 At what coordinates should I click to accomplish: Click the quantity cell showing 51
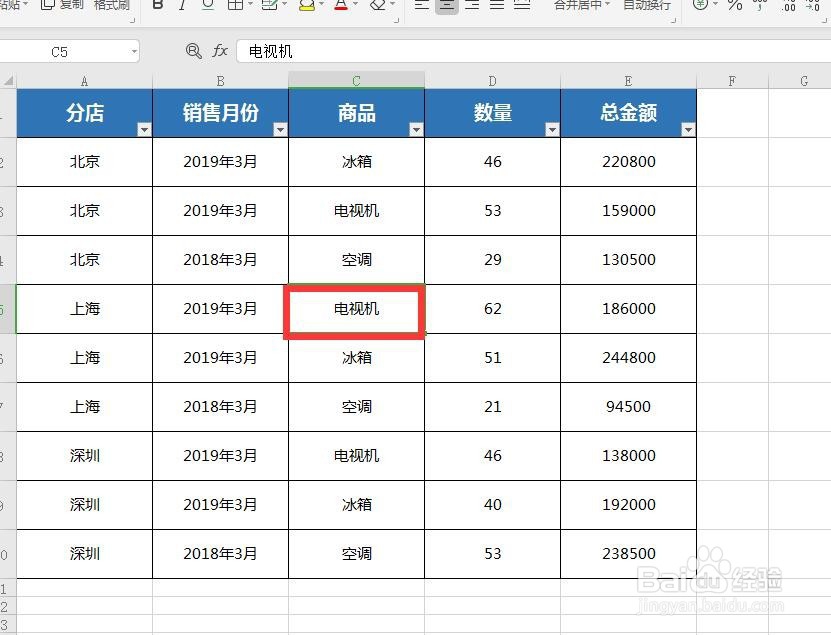(492, 358)
